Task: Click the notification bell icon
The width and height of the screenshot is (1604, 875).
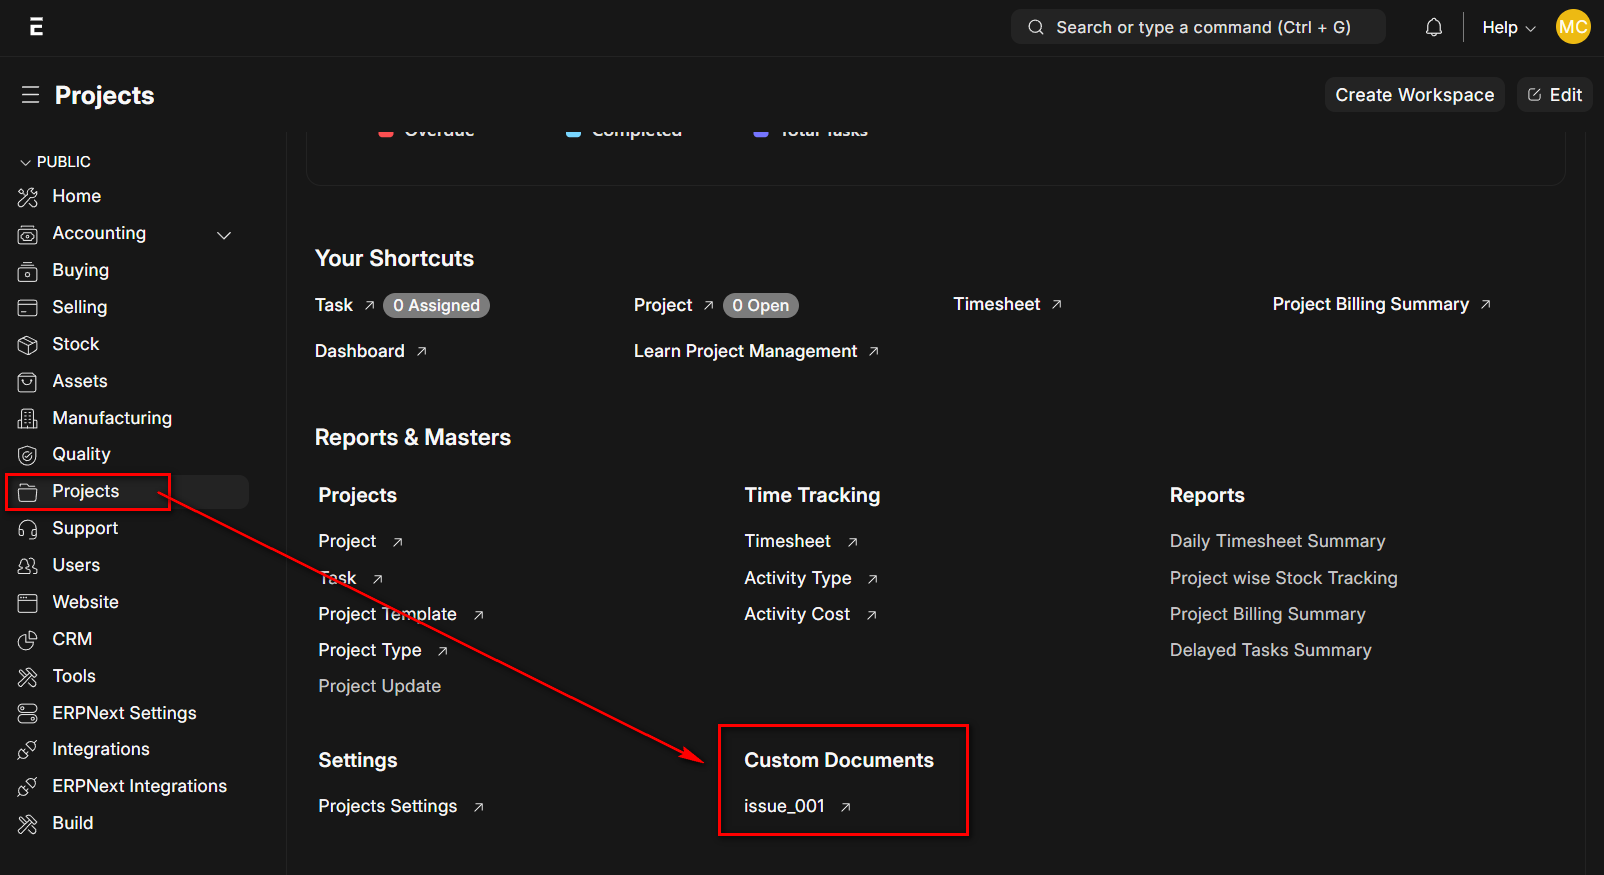Action: 1433,27
